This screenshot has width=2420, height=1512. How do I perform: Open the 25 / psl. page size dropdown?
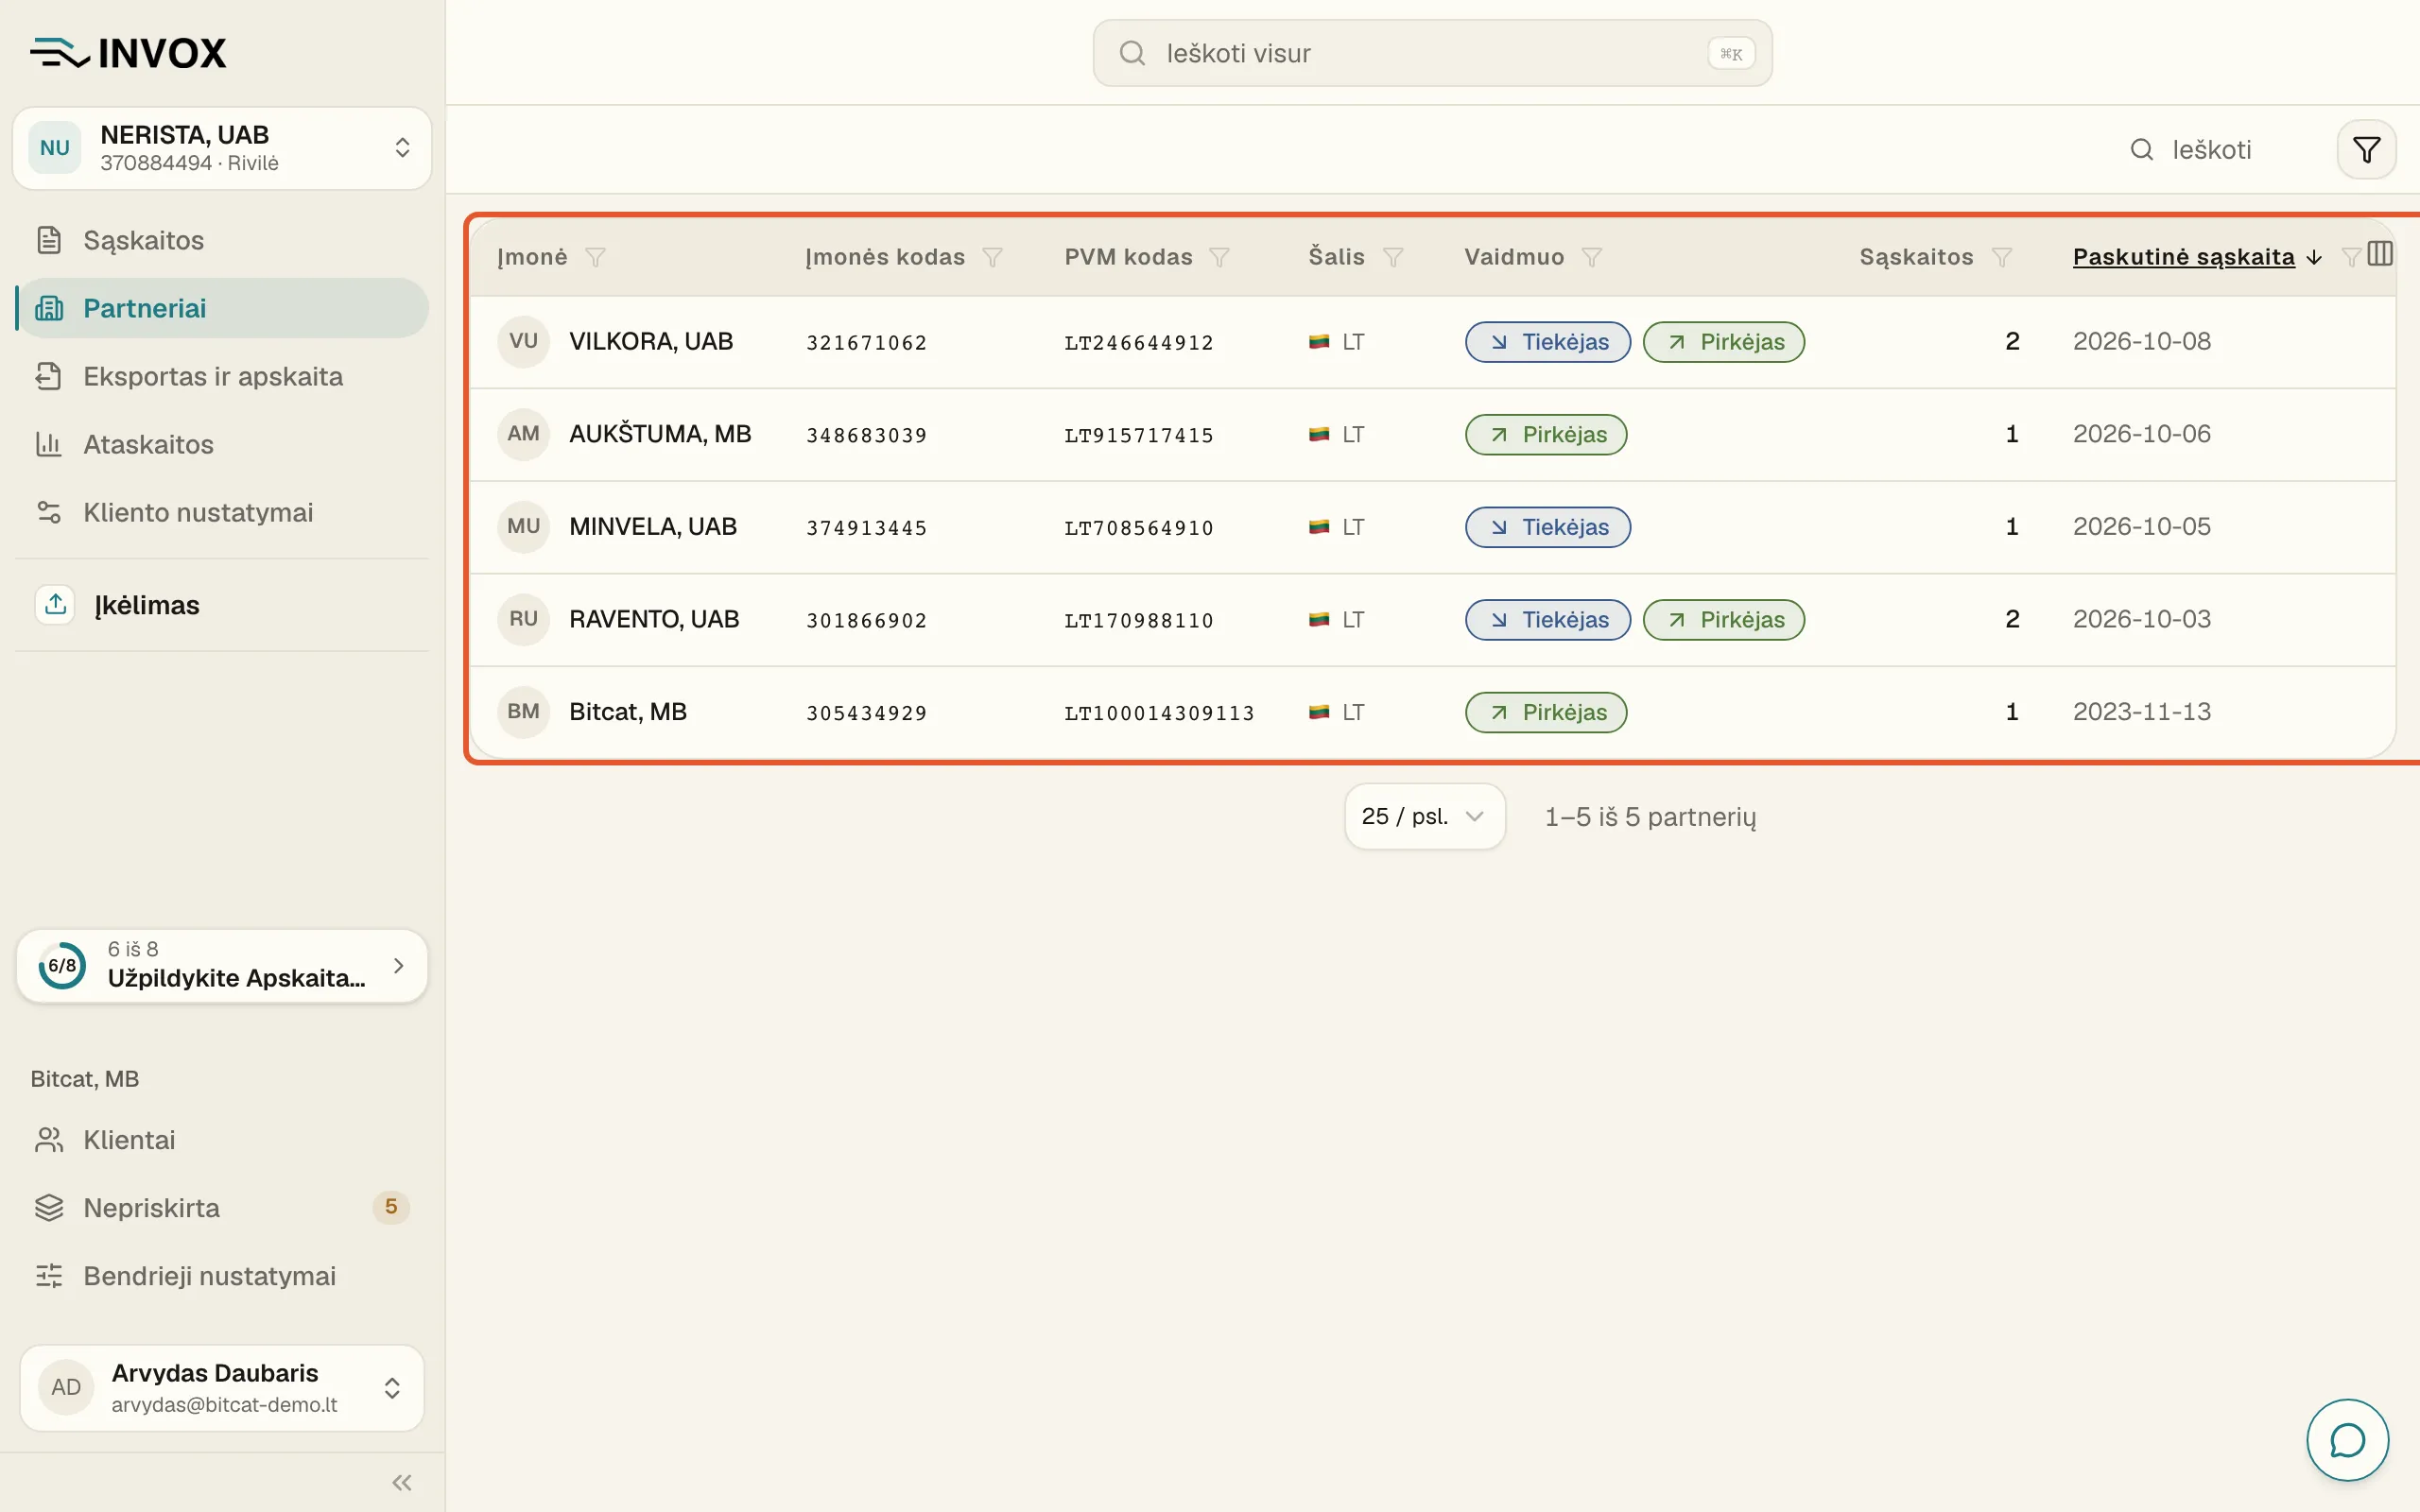(x=1424, y=816)
